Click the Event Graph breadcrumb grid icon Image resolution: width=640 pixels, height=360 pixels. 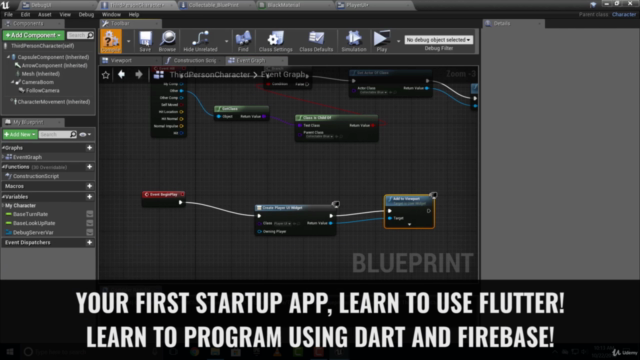click(159, 75)
